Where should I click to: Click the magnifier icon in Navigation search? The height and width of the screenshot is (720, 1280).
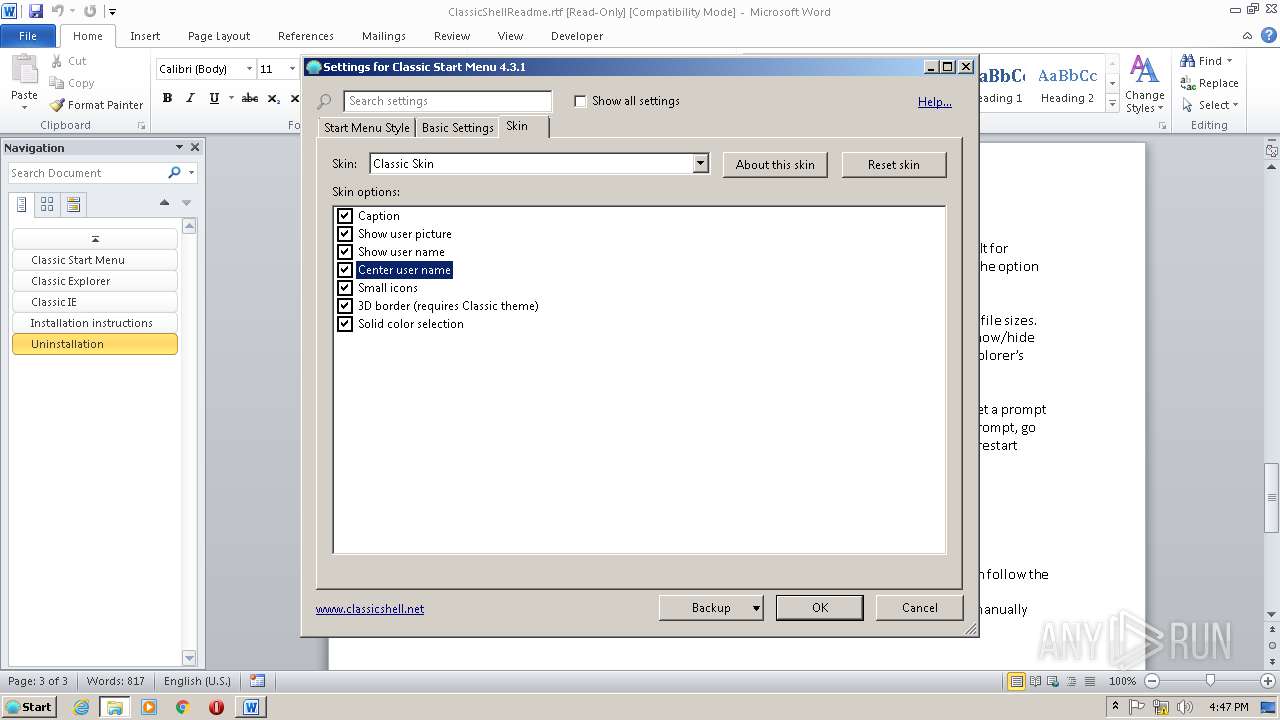(175, 173)
